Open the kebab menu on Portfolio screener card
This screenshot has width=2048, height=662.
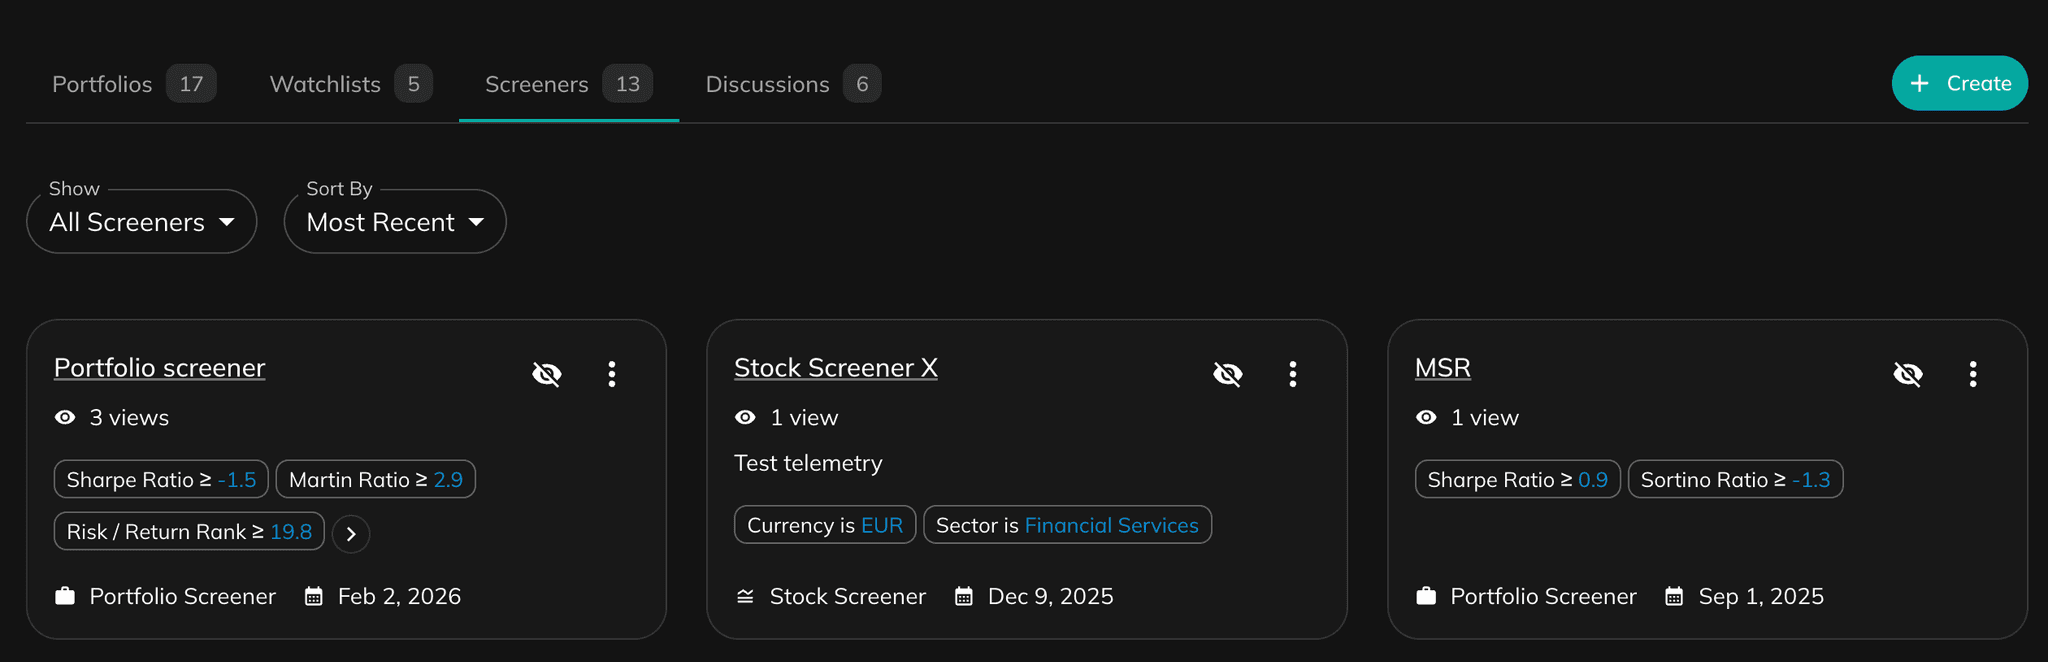[612, 373]
